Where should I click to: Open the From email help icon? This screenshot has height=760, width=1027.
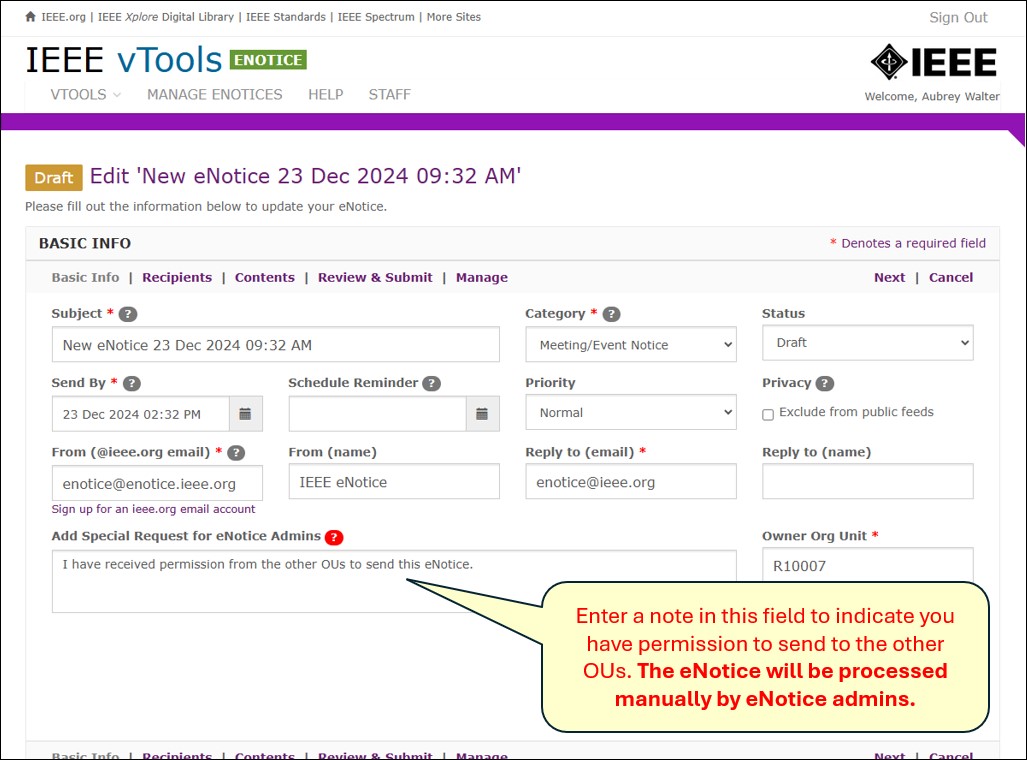[x=236, y=453]
